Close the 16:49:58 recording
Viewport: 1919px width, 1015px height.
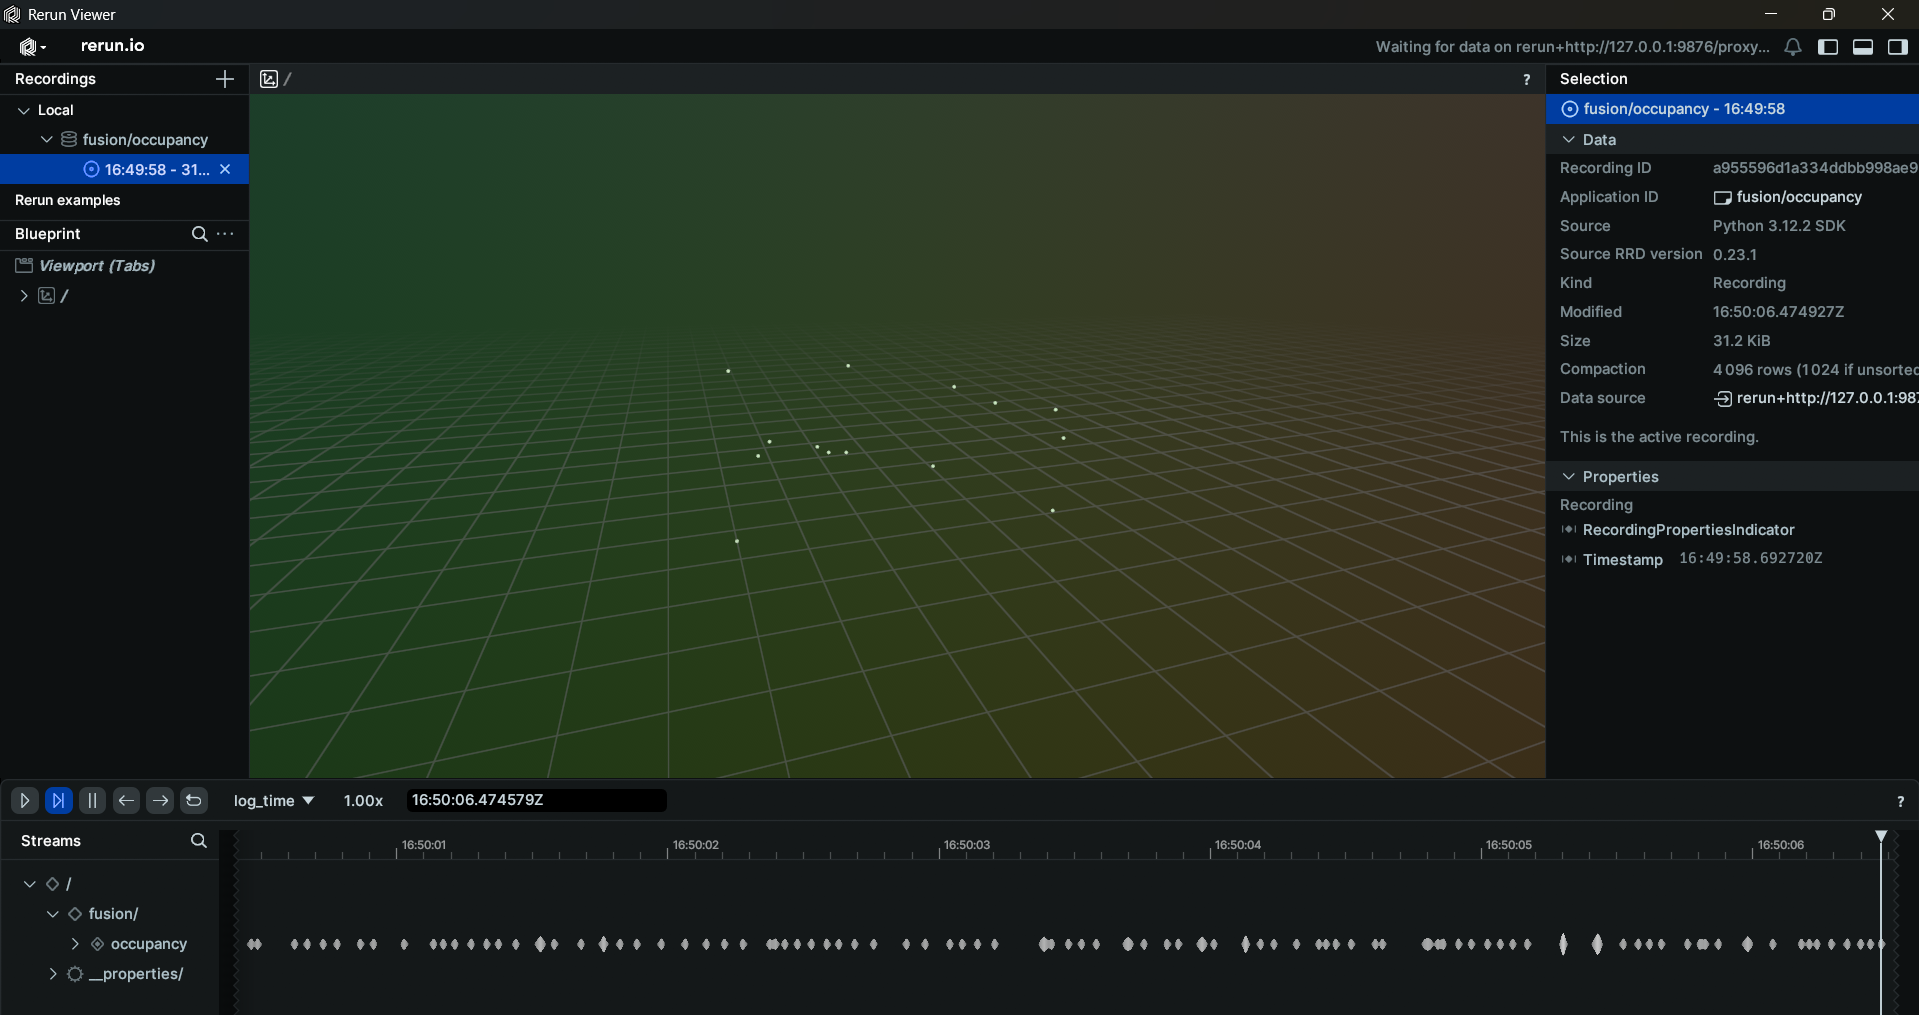[225, 170]
